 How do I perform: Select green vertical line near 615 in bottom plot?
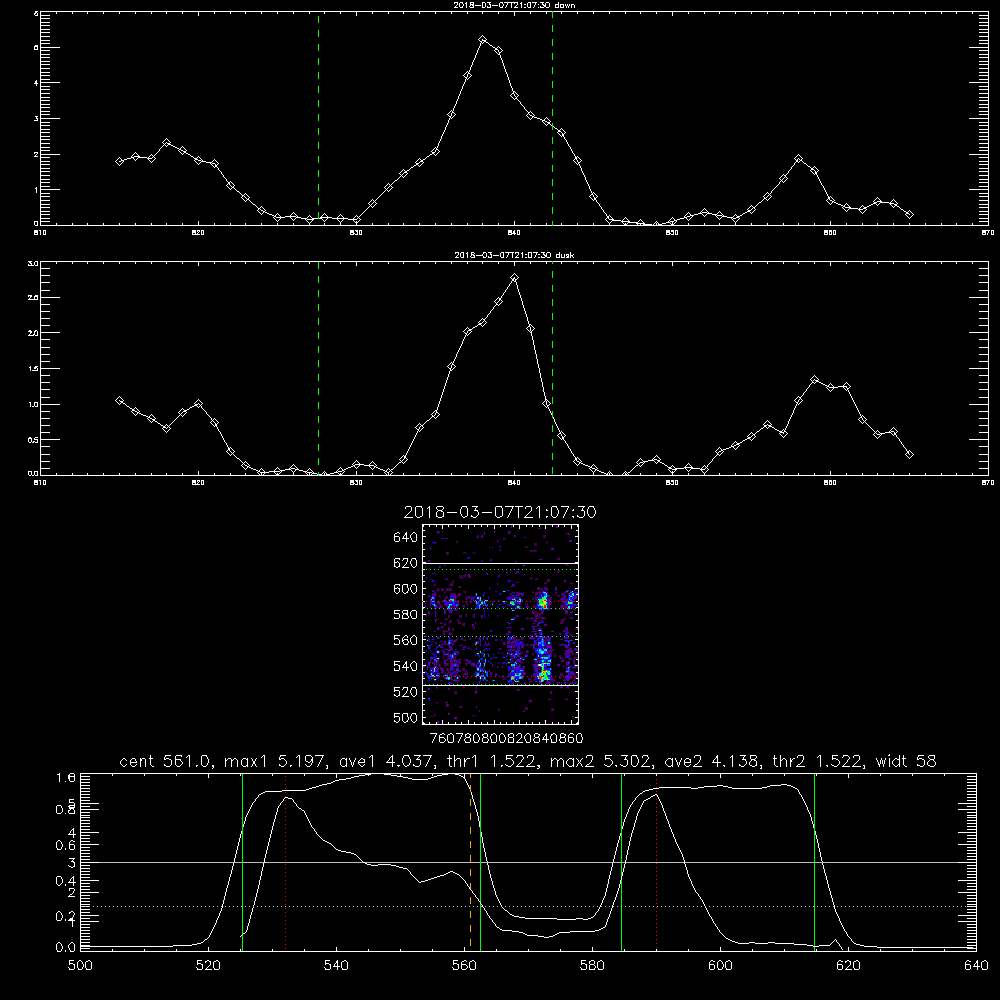(814, 862)
